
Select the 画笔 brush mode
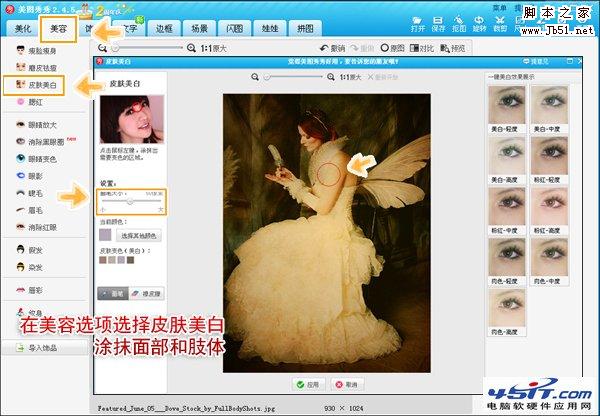tap(113, 294)
